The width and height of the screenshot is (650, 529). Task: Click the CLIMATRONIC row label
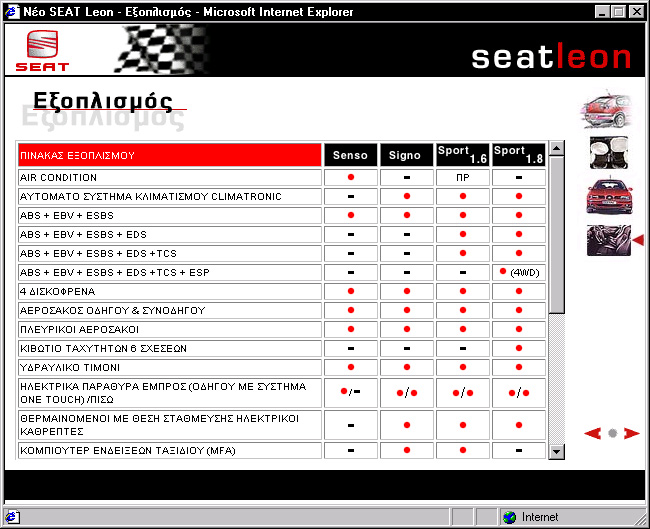170,197
